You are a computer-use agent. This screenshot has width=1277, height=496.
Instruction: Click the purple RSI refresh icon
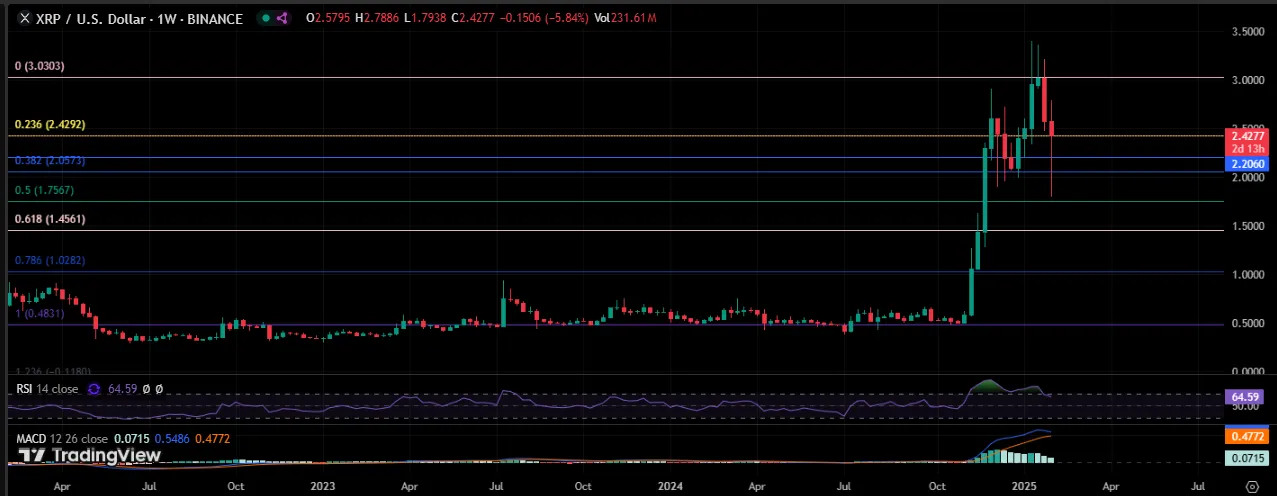pos(94,388)
